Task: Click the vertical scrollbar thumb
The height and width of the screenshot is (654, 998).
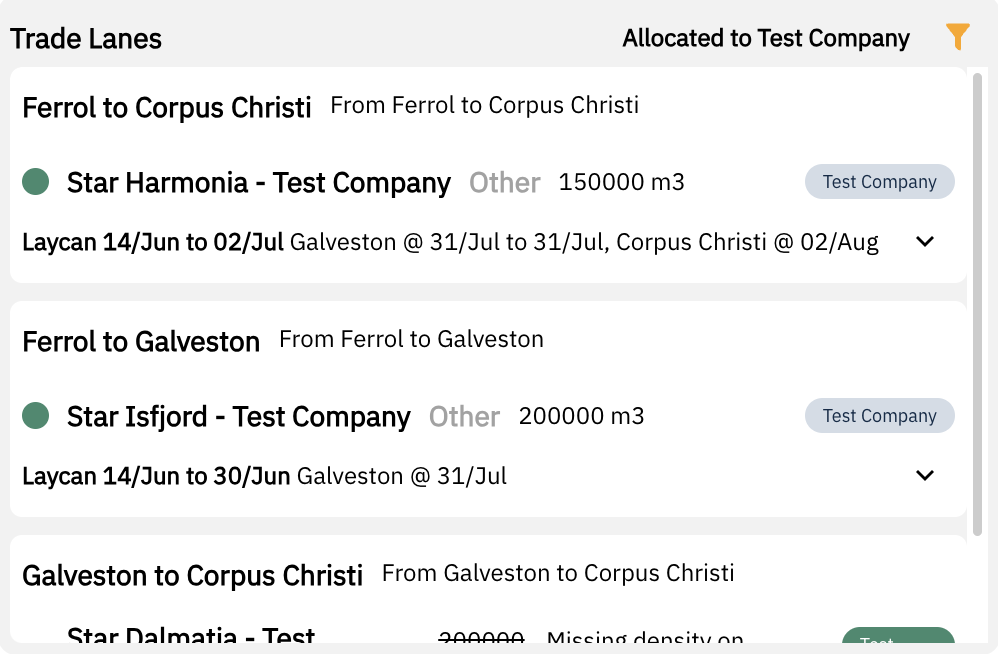Action: (978, 300)
